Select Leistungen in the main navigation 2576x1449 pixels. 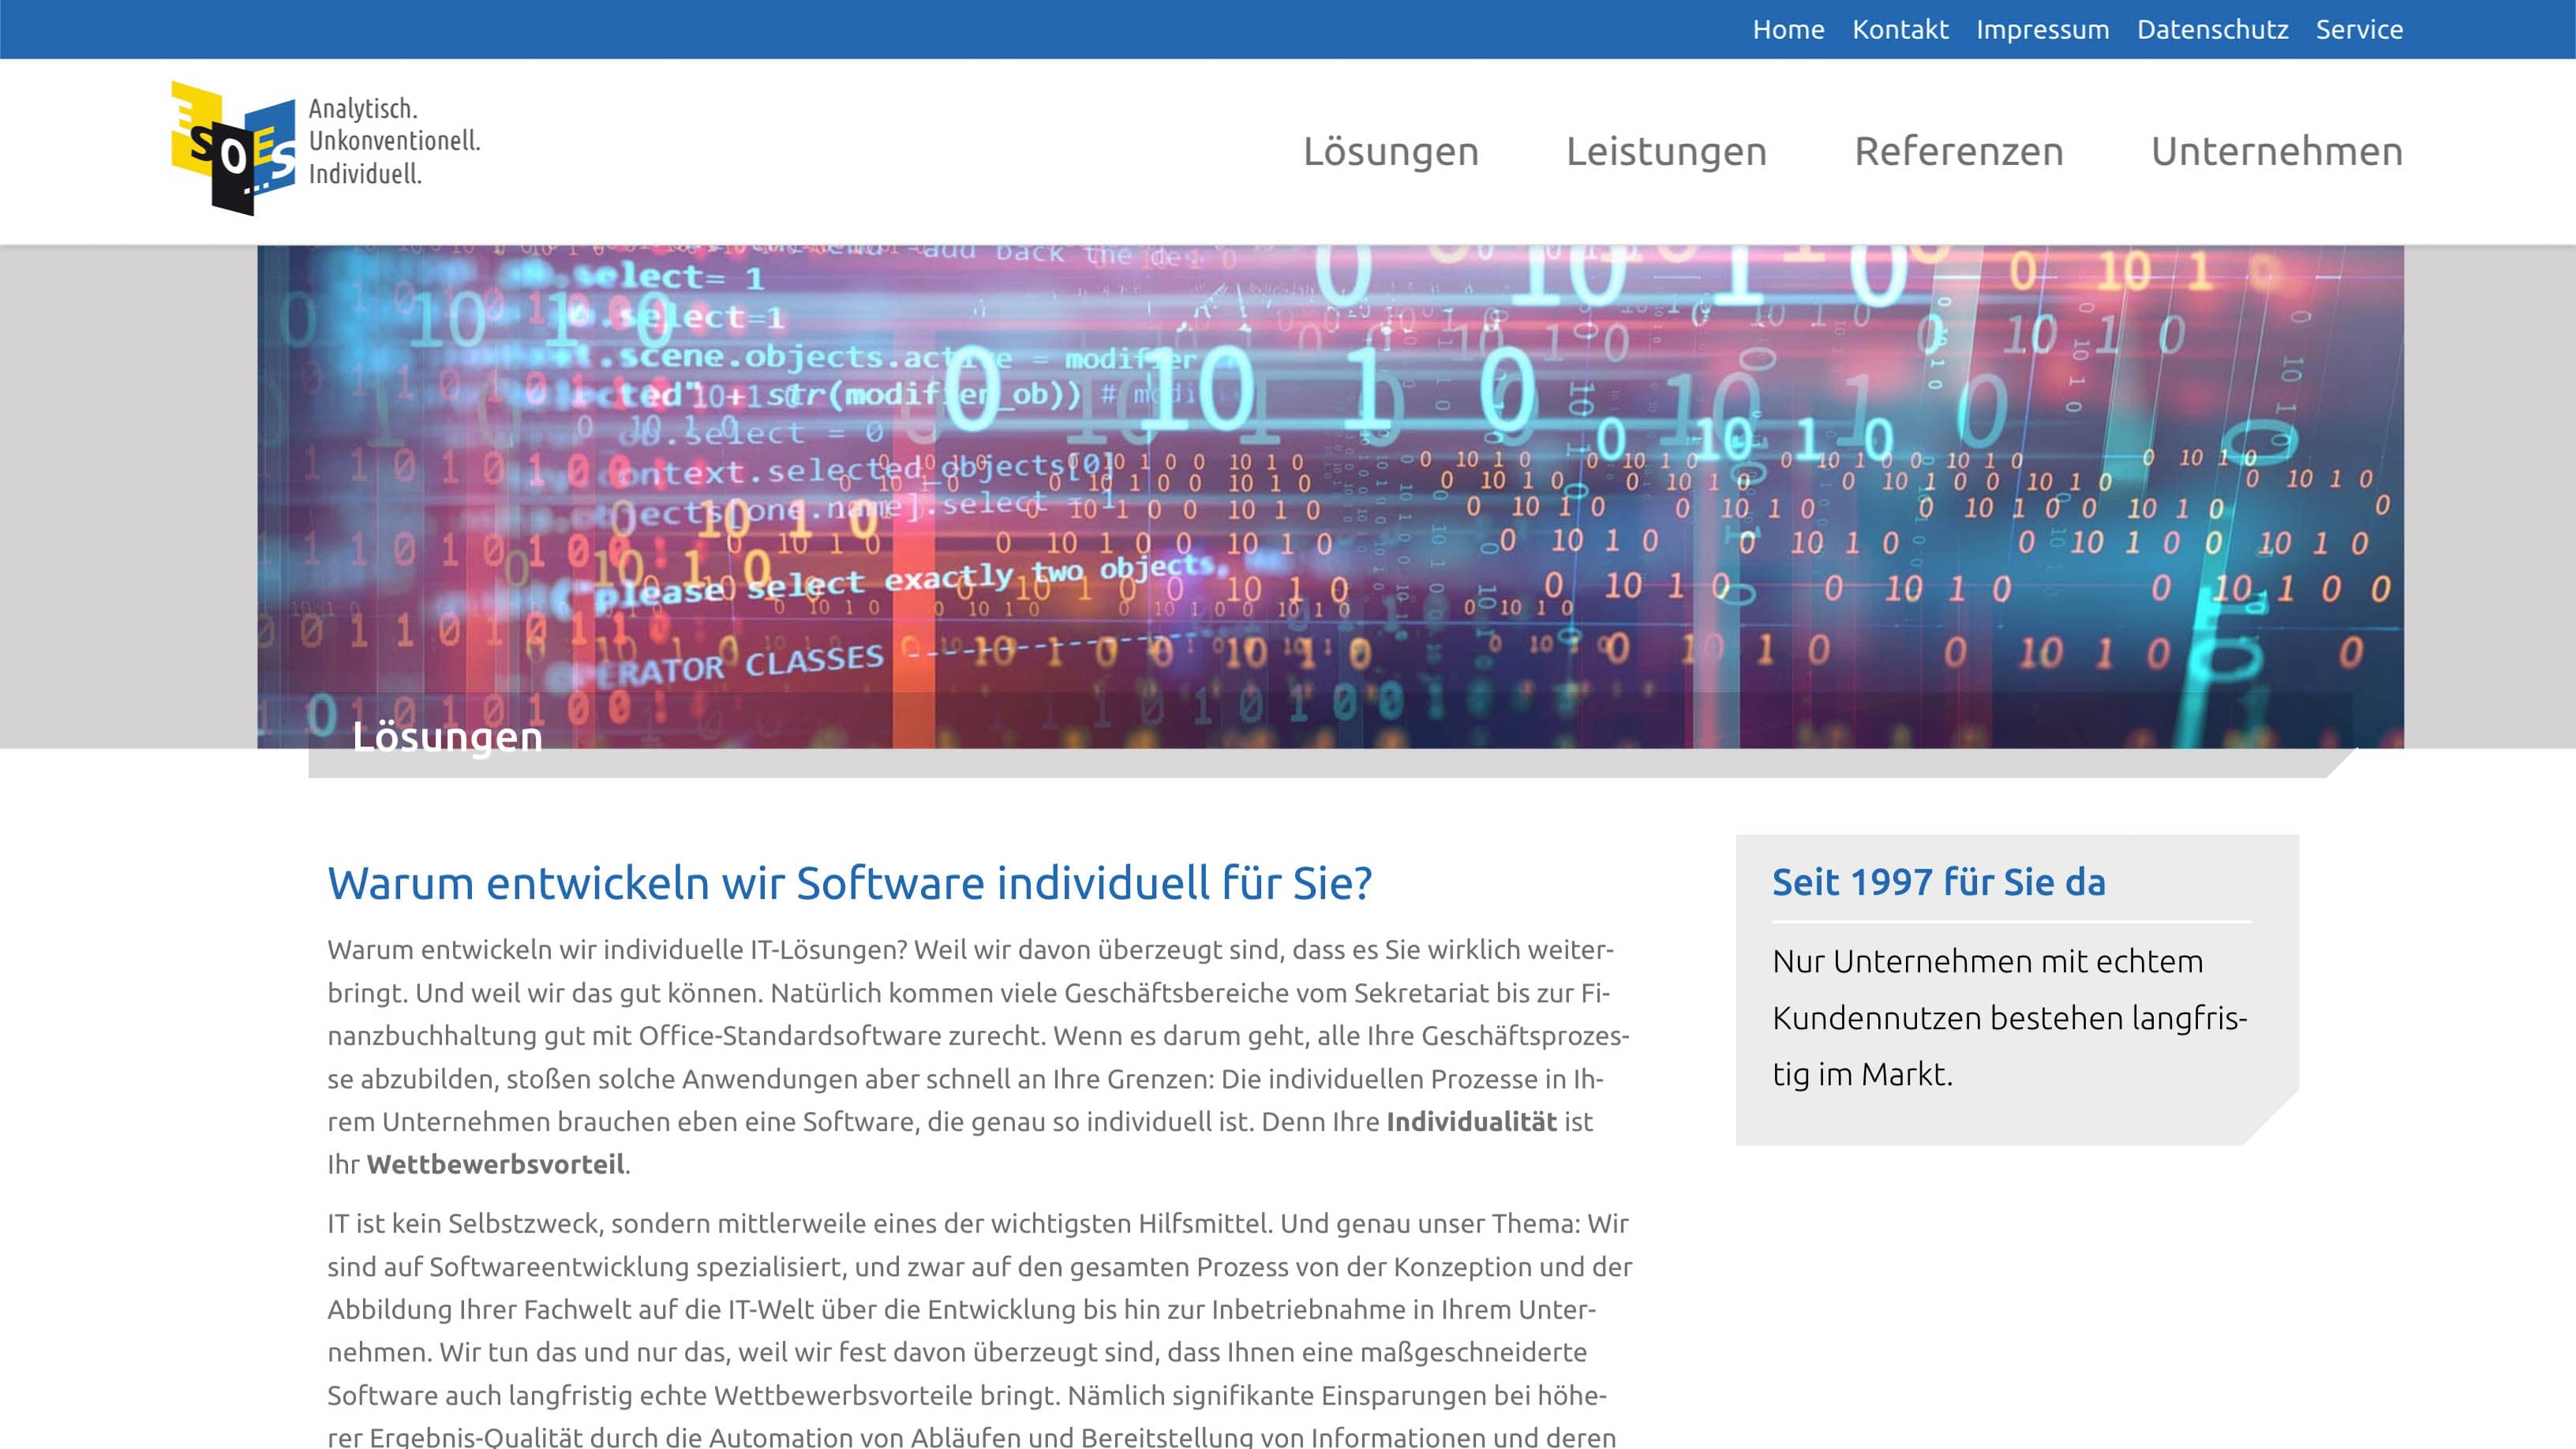(1666, 152)
